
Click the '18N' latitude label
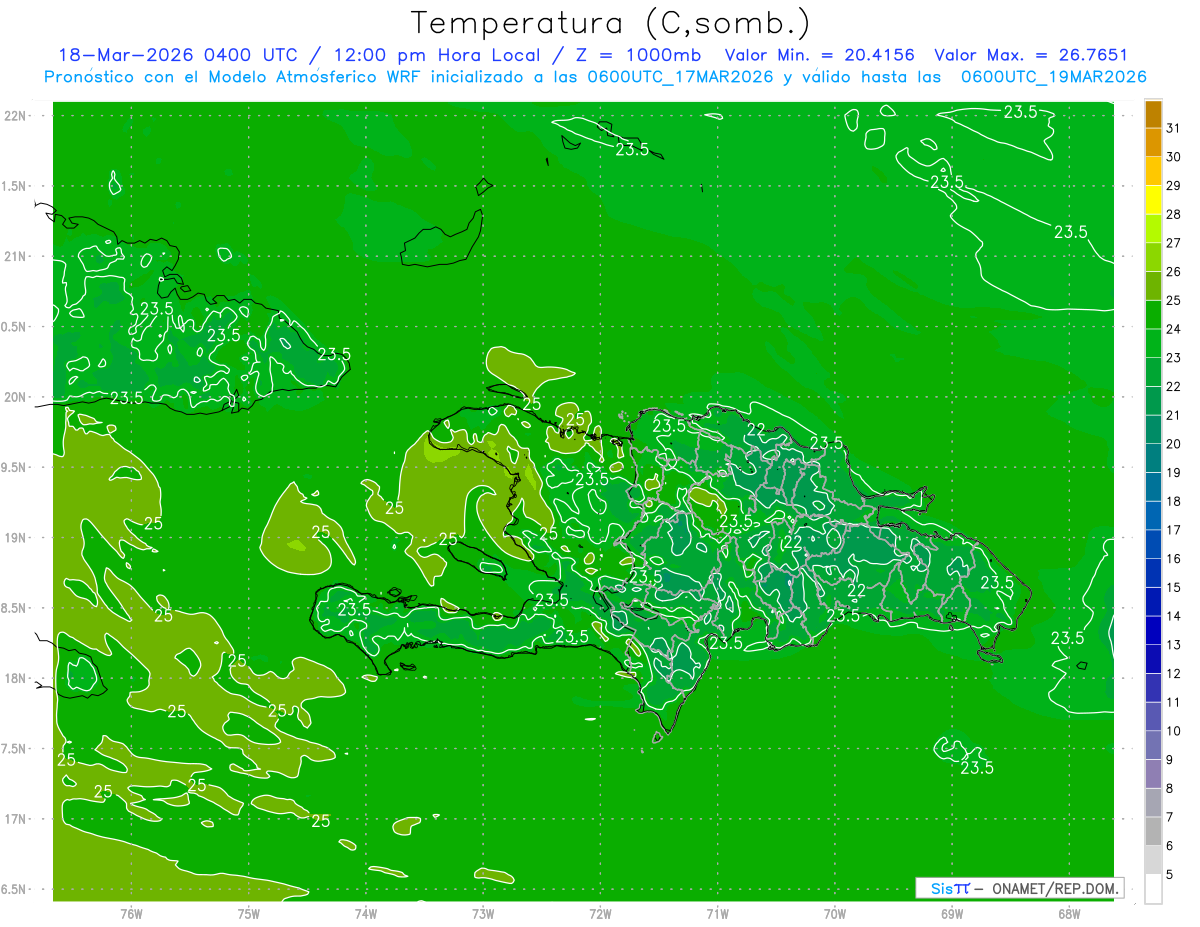click(x=15, y=679)
